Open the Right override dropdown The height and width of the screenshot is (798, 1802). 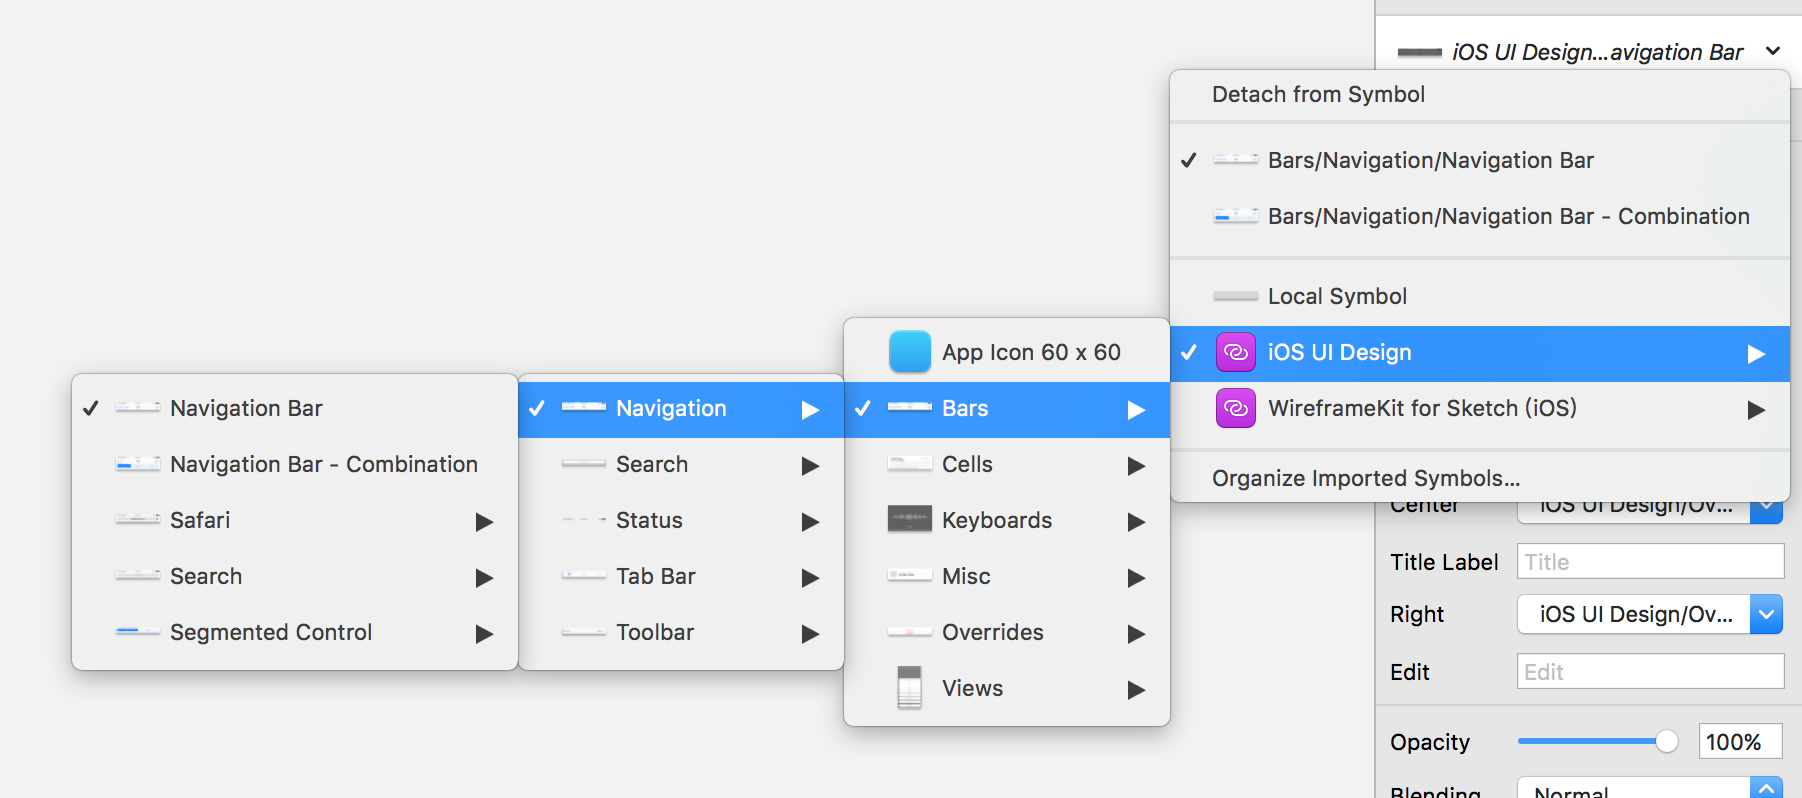(1650, 614)
